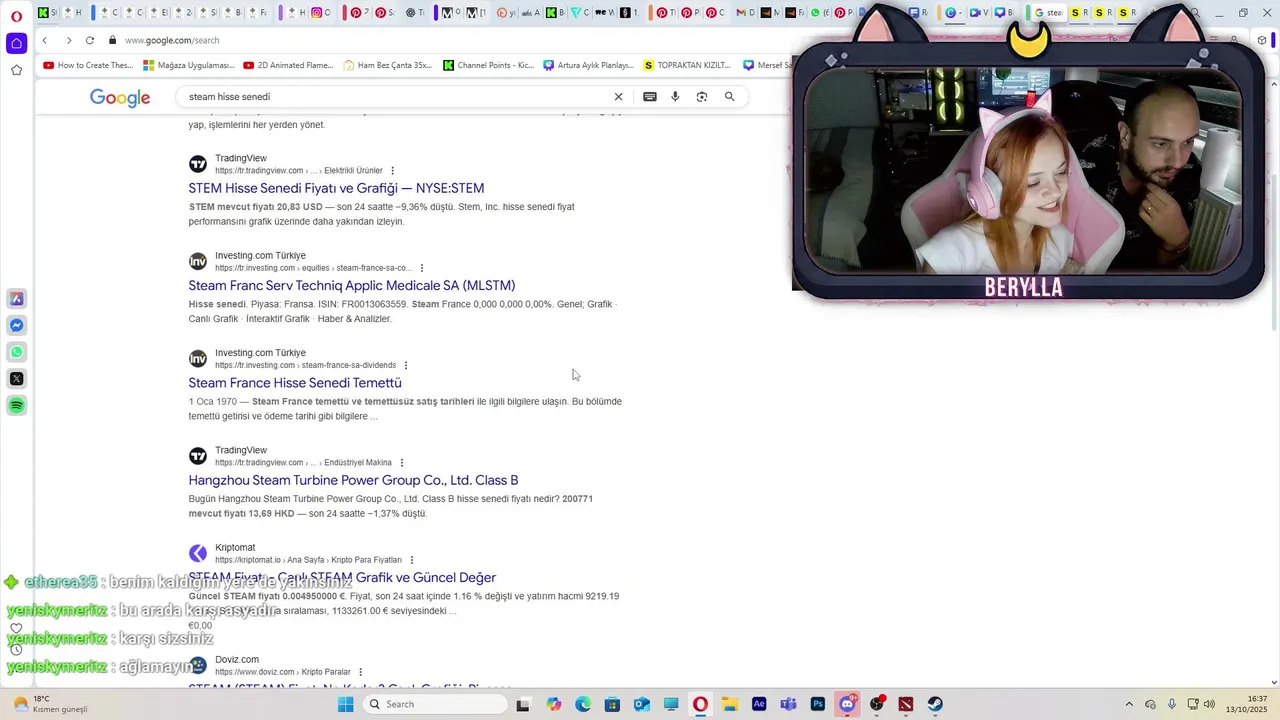Go back to the previous page
The height and width of the screenshot is (720, 1280).
click(x=45, y=40)
